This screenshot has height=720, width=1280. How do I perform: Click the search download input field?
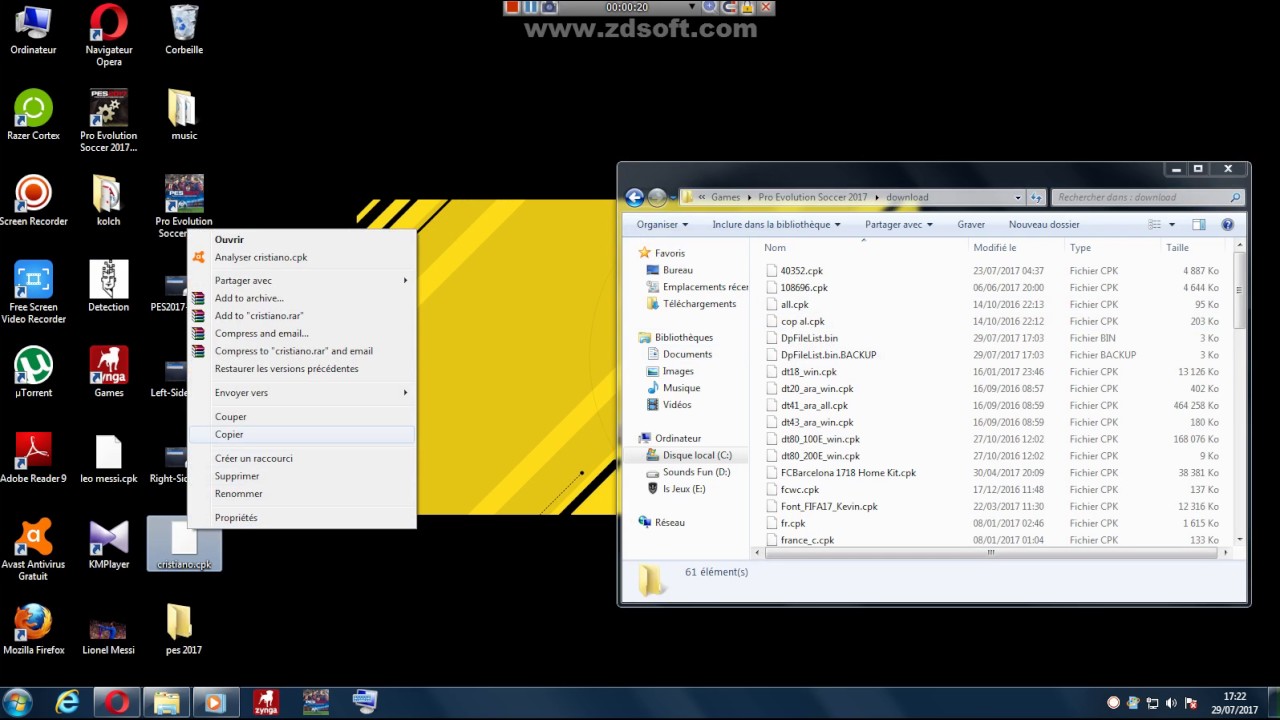pyautogui.click(x=1147, y=197)
